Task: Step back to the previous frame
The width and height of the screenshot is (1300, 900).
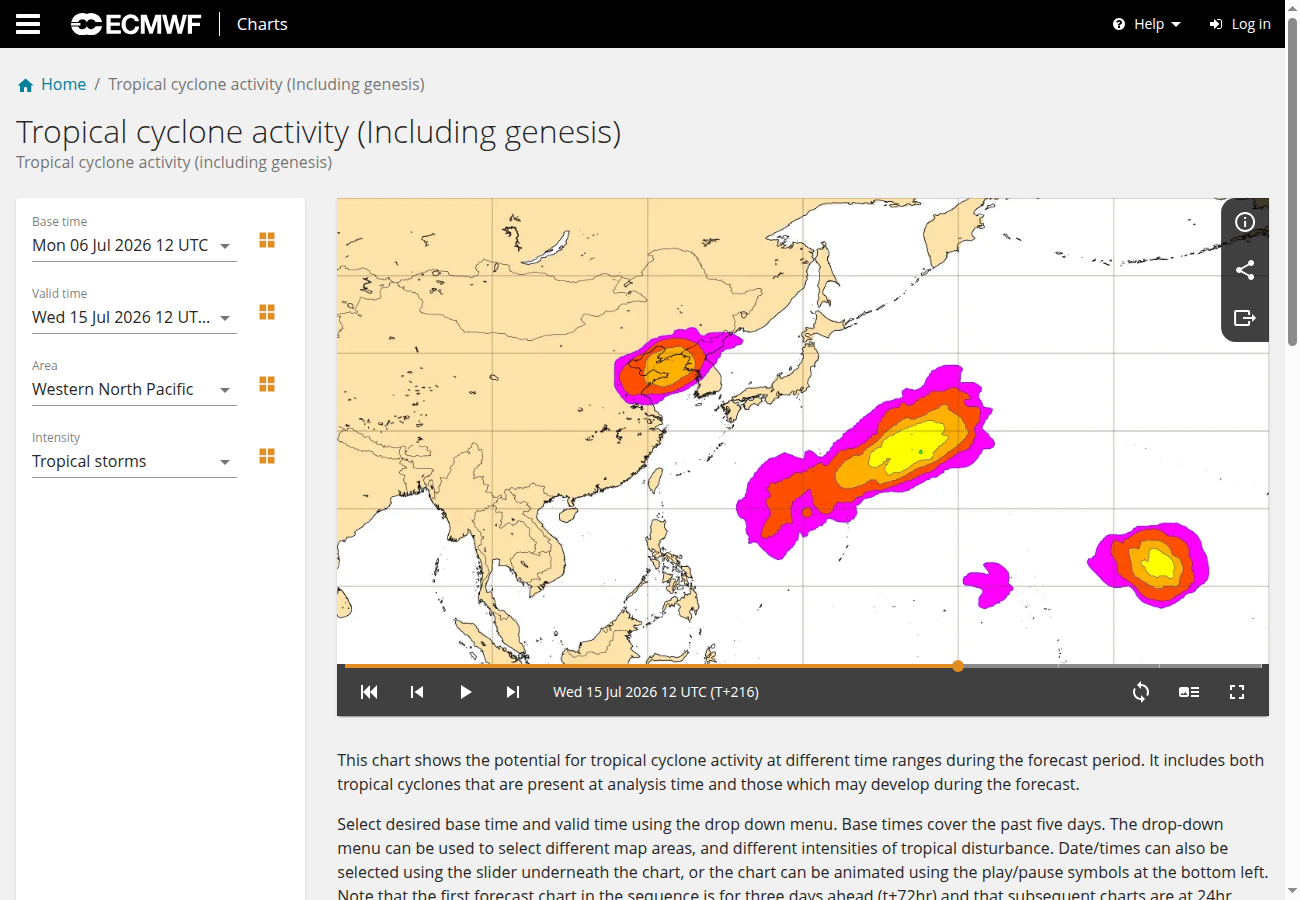Action: pos(417,692)
